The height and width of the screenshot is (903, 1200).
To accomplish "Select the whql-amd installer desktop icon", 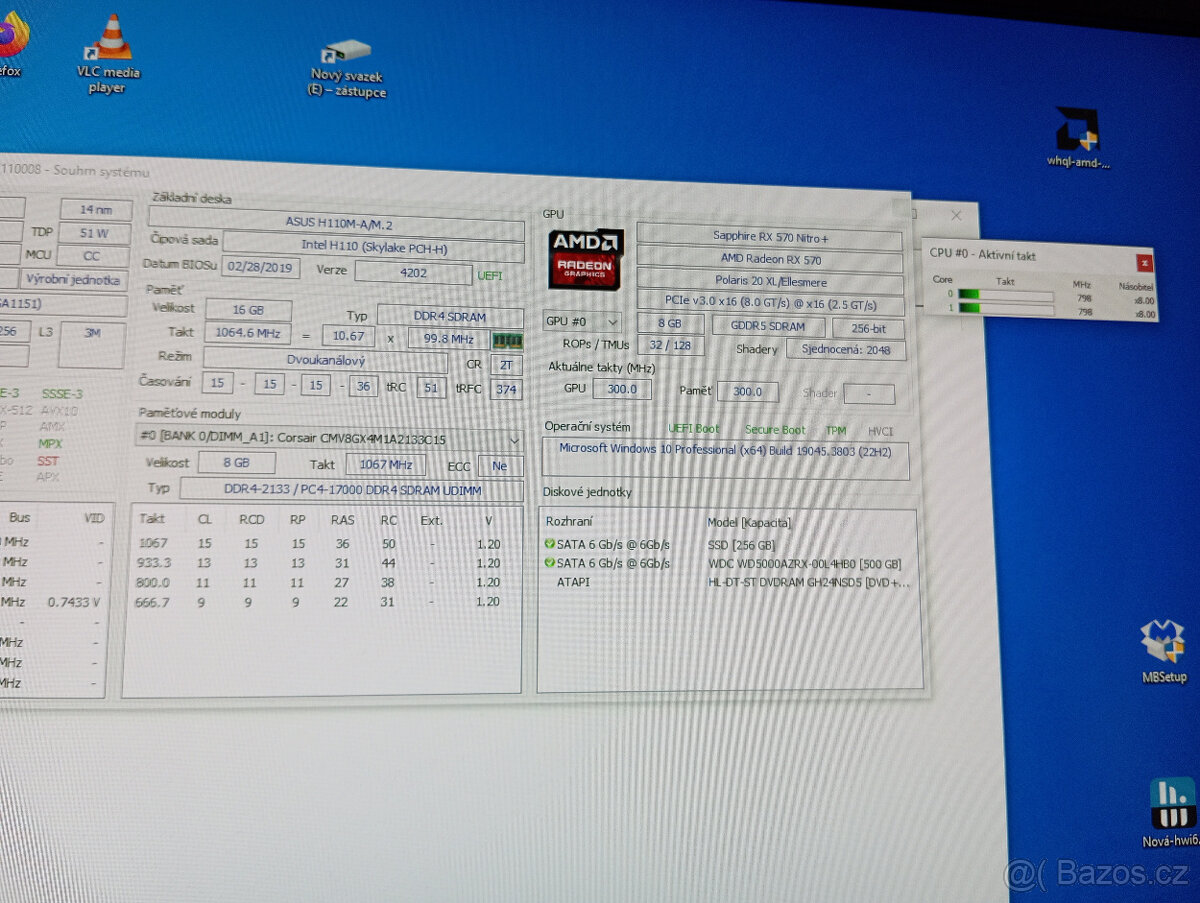I will pyautogui.click(x=1078, y=136).
